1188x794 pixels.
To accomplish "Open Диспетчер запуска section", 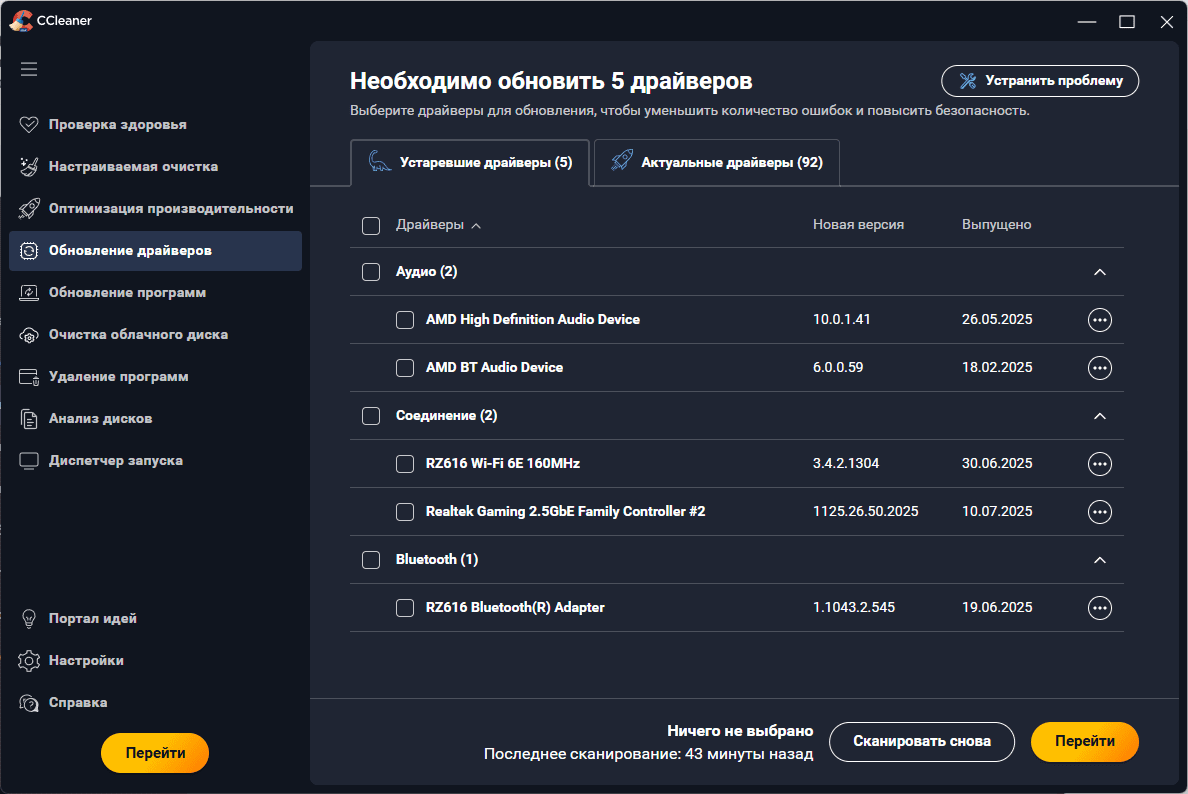I will tap(155, 461).
